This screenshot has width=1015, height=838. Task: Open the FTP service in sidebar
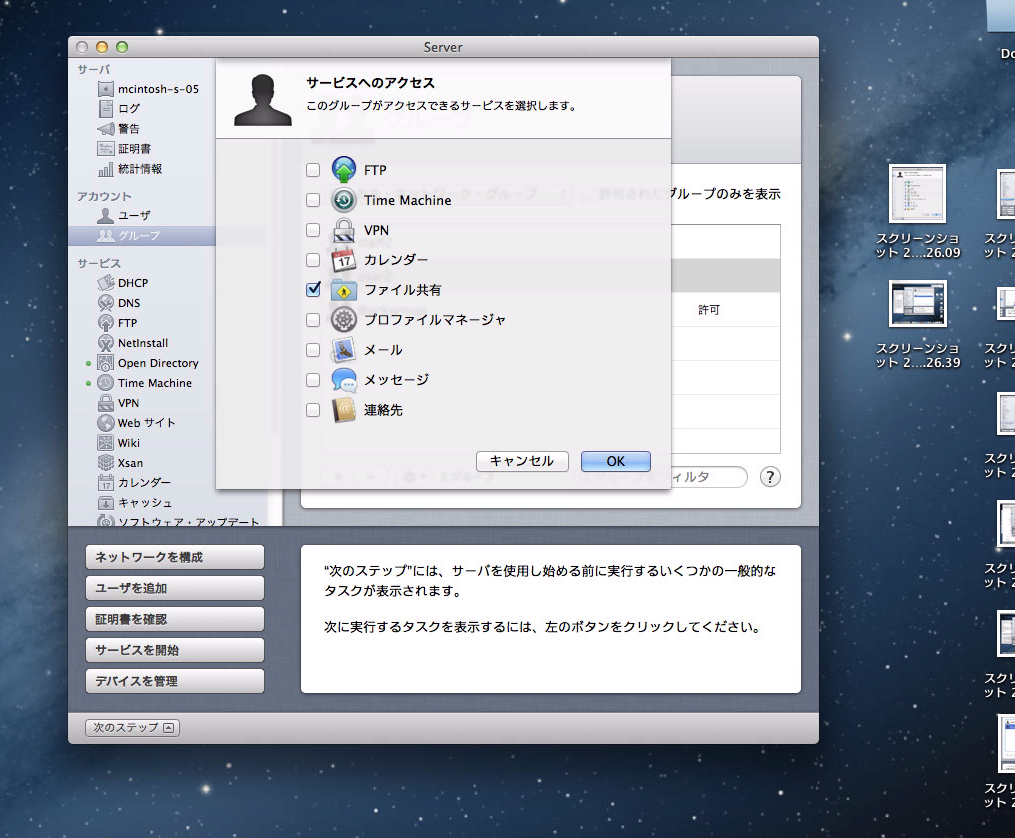tap(118, 323)
